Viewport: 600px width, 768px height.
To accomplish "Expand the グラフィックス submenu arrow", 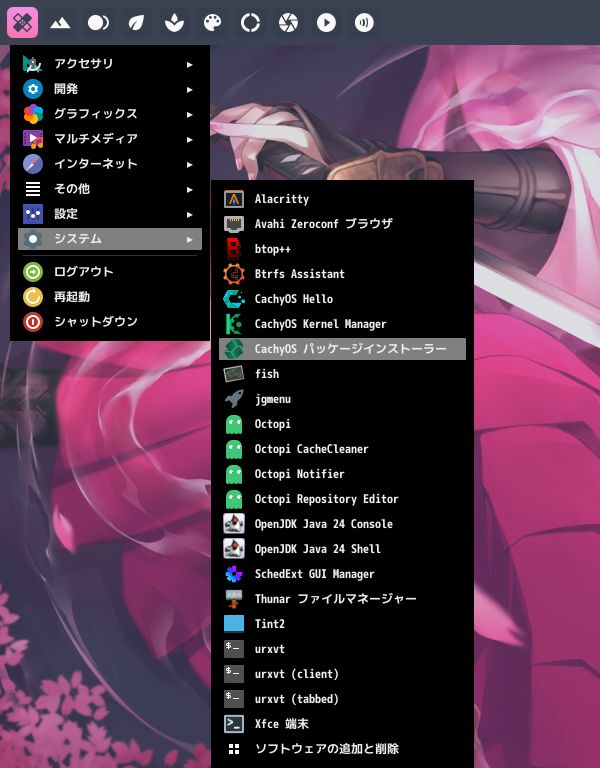I will point(190,114).
